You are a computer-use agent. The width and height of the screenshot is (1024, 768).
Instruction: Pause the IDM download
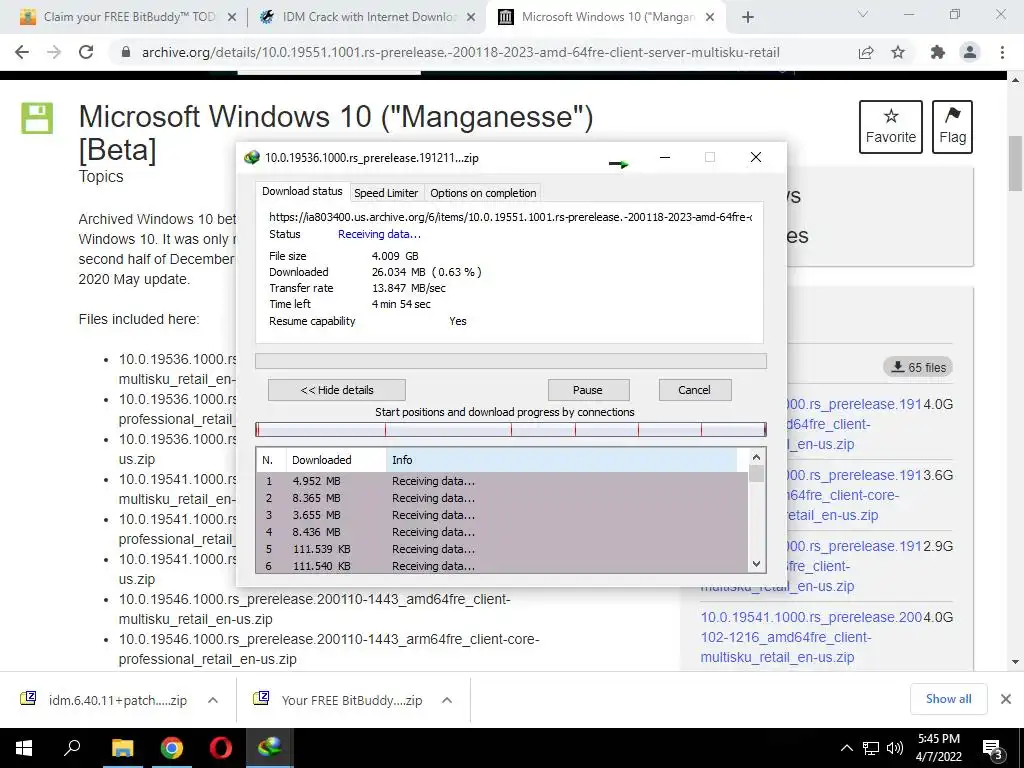coord(588,390)
